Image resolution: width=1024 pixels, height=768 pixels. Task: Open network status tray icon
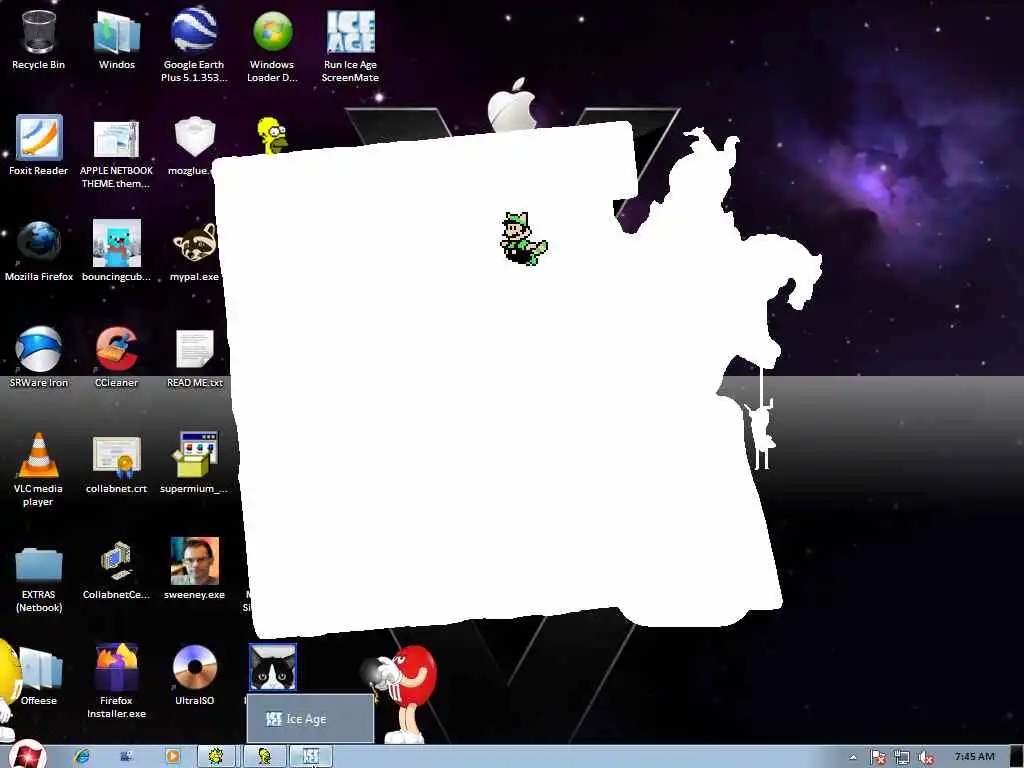point(902,757)
